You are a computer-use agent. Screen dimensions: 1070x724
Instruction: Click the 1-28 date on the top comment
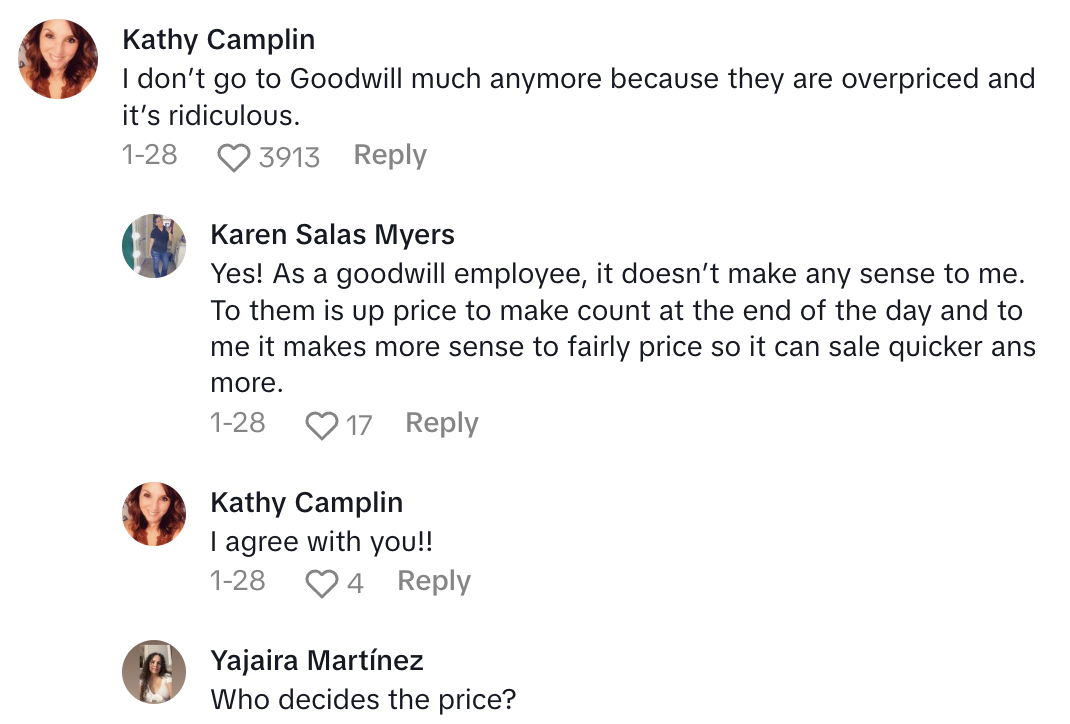point(149,155)
